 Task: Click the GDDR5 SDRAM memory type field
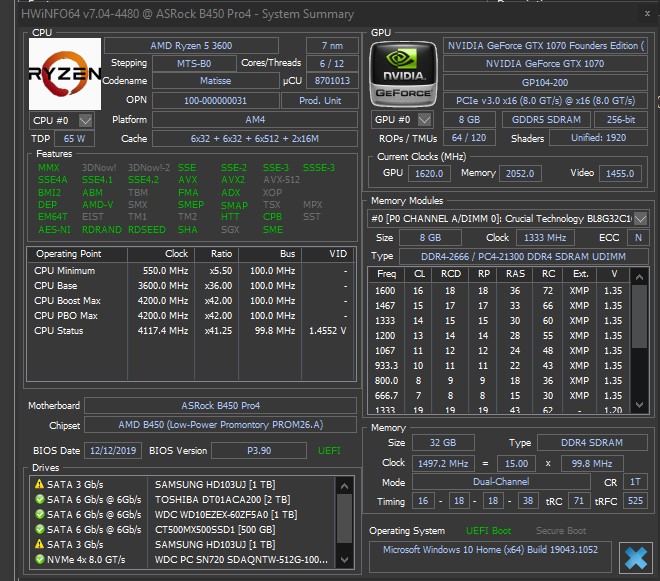click(x=546, y=120)
